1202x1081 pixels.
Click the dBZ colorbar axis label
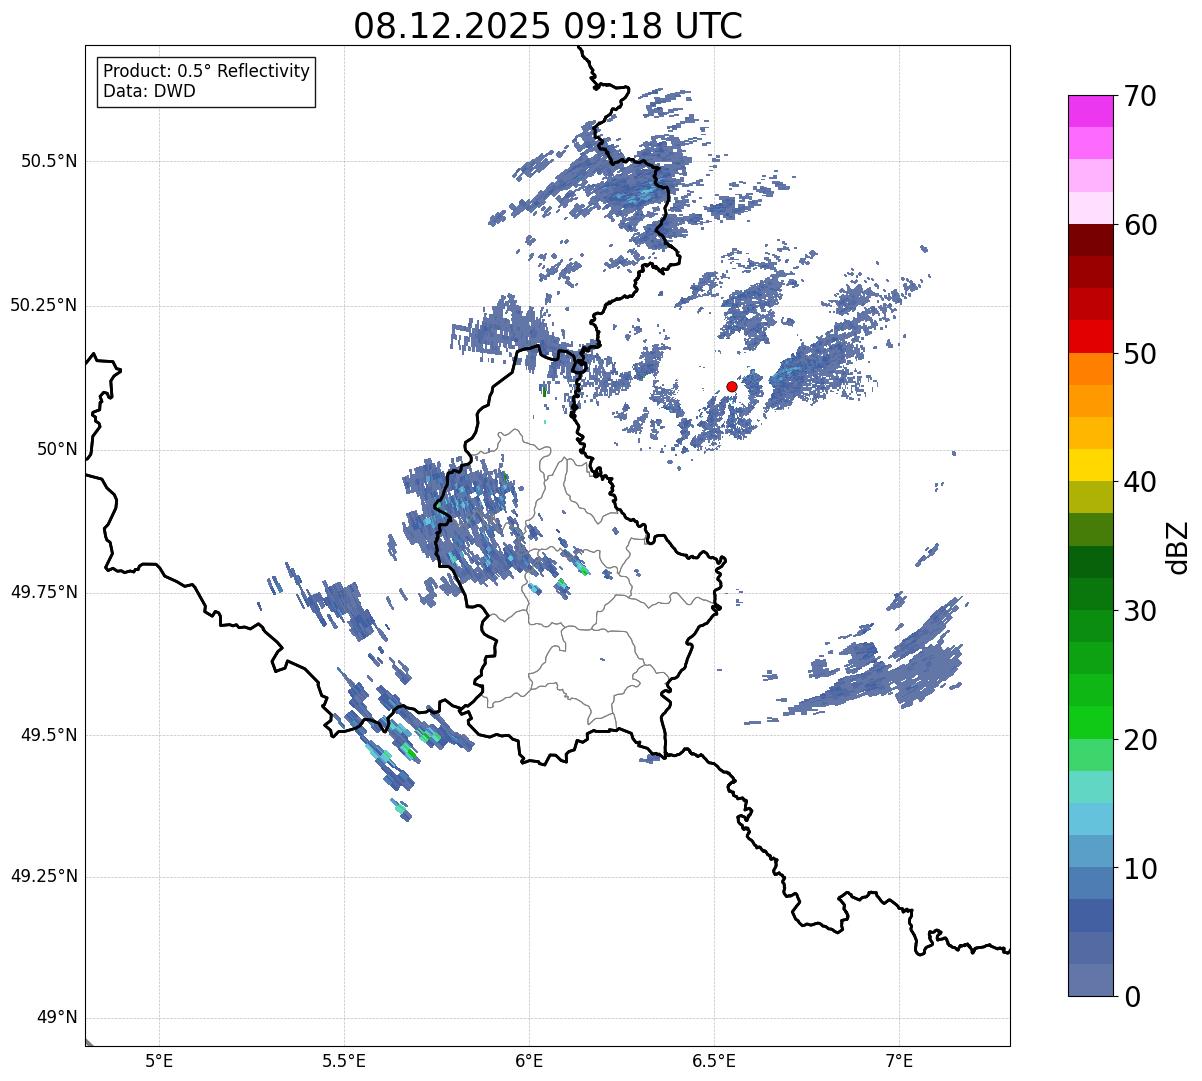pyautogui.click(x=1179, y=547)
